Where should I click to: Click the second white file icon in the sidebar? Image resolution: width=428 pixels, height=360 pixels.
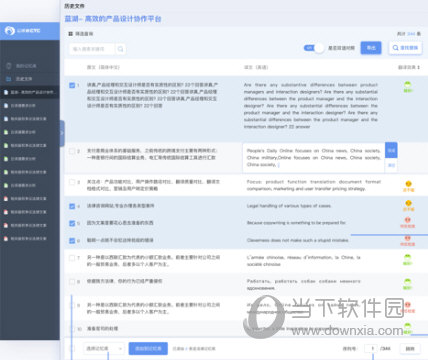6,105
